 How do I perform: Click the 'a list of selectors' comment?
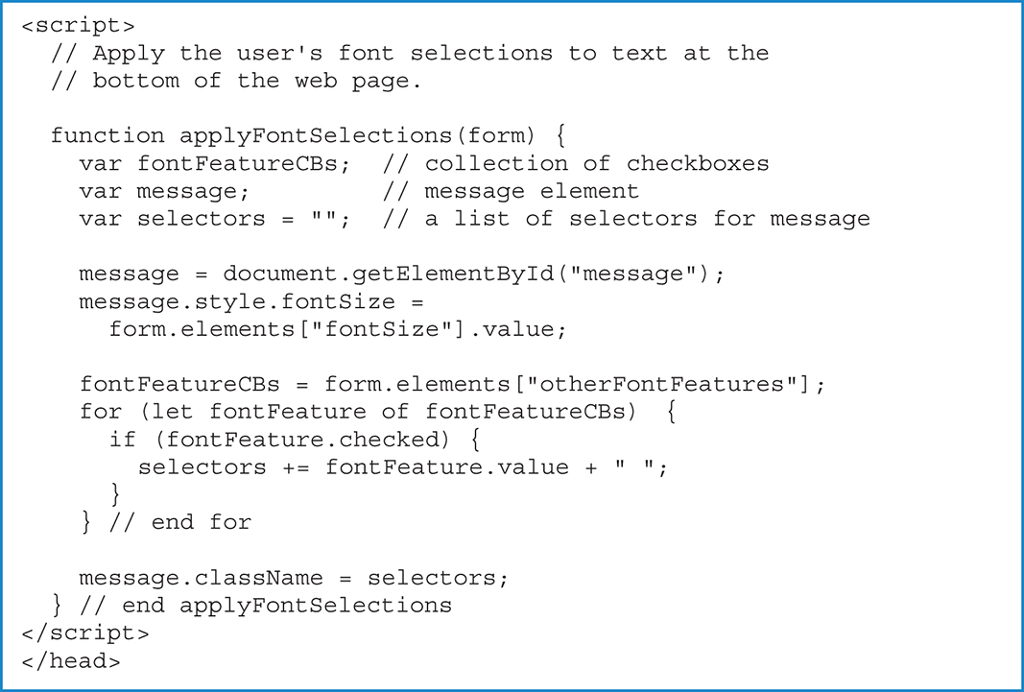[x=626, y=219]
